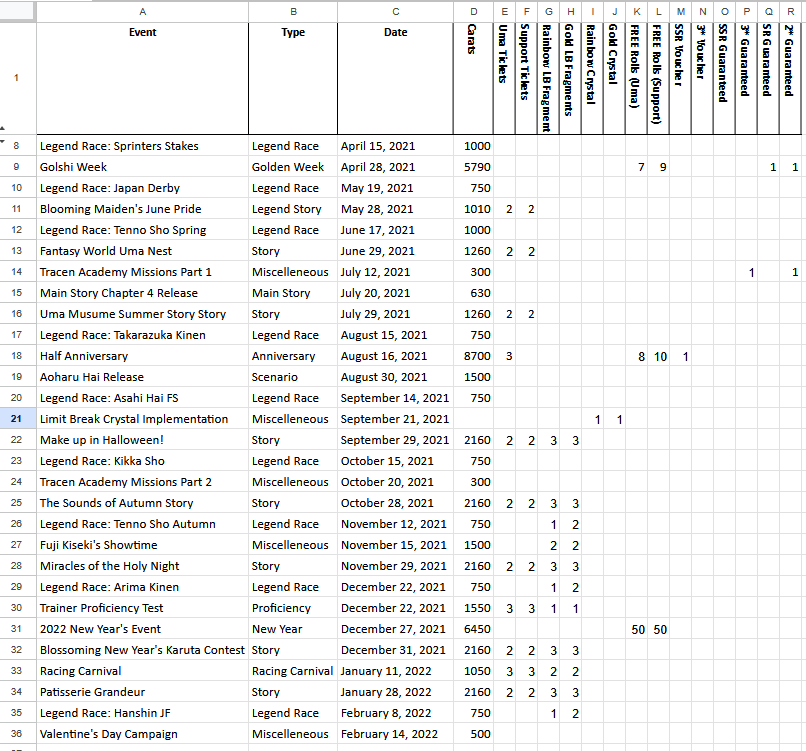The image size is (806, 751).
Task: Select Legend Race: Sprinters Stakes cell
Action: tap(142, 146)
